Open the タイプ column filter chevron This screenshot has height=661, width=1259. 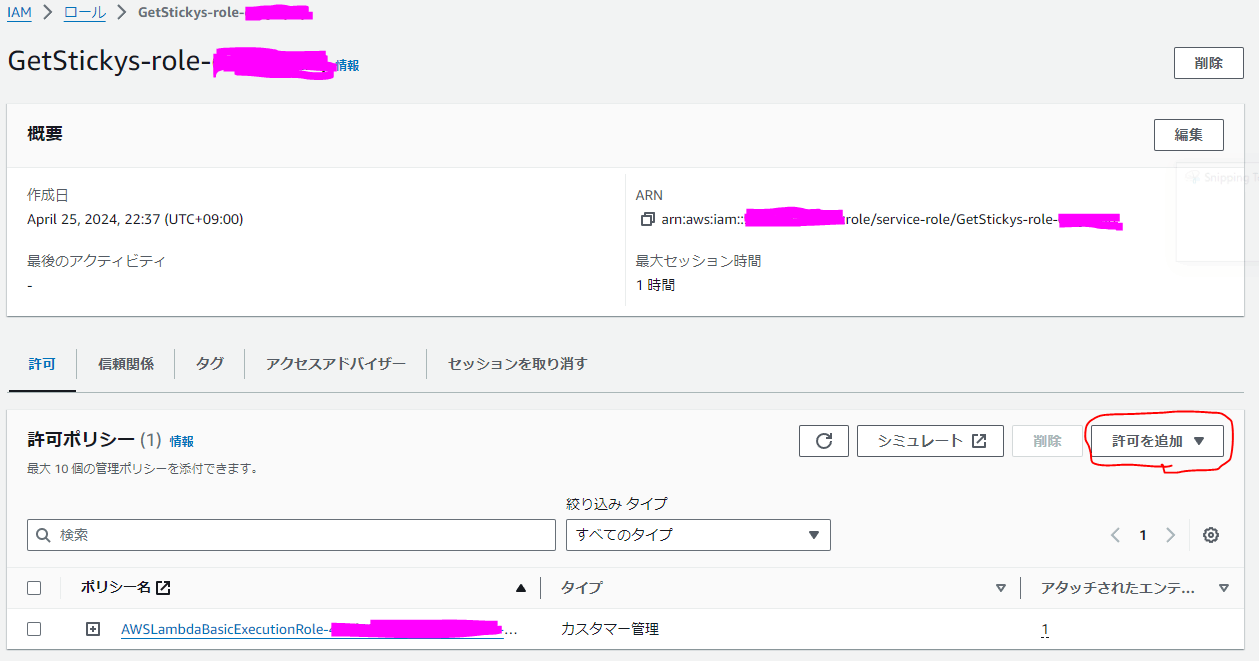(1001, 587)
